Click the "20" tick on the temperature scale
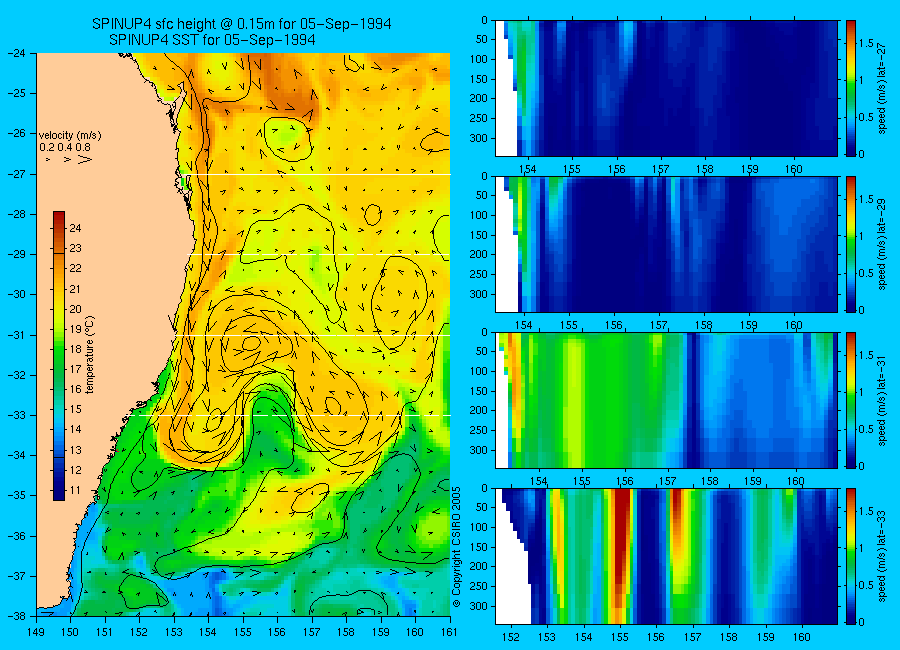The image size is (900, 650). (x=75, y=309)
